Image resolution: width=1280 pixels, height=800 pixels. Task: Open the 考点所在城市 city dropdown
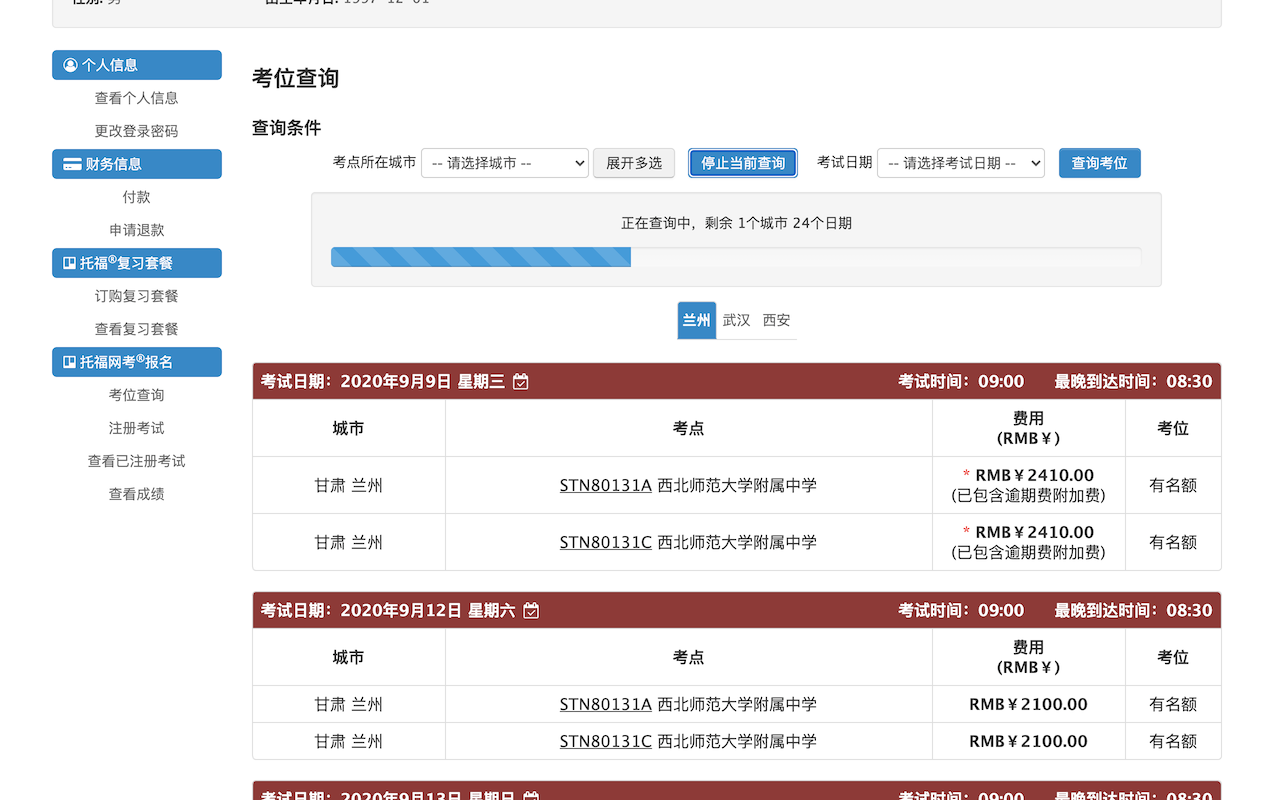pyautogui.click(x=504, y=163)
